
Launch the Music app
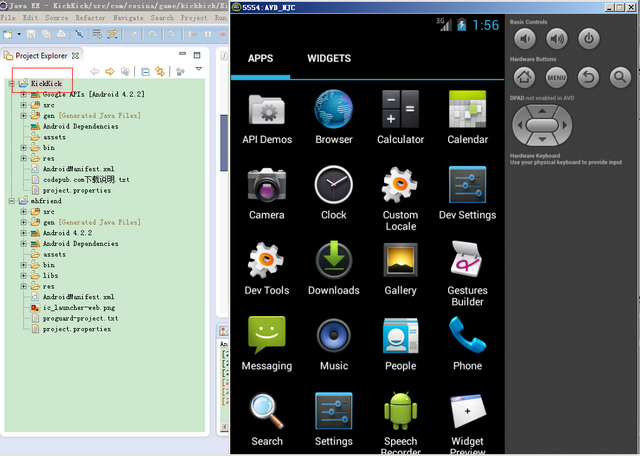(334, 345)
